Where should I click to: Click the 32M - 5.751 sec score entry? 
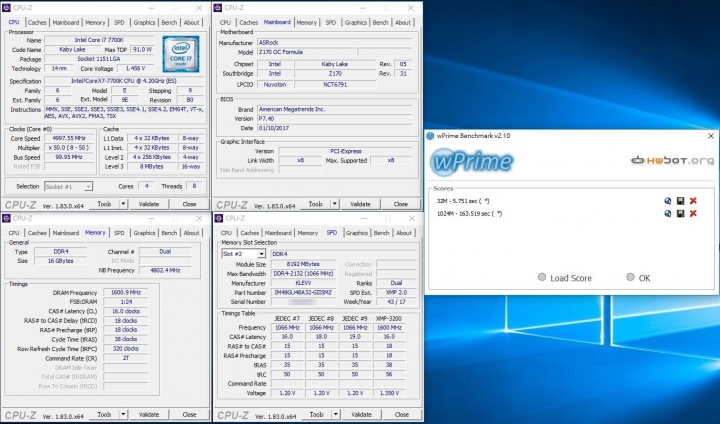[463, 201]
